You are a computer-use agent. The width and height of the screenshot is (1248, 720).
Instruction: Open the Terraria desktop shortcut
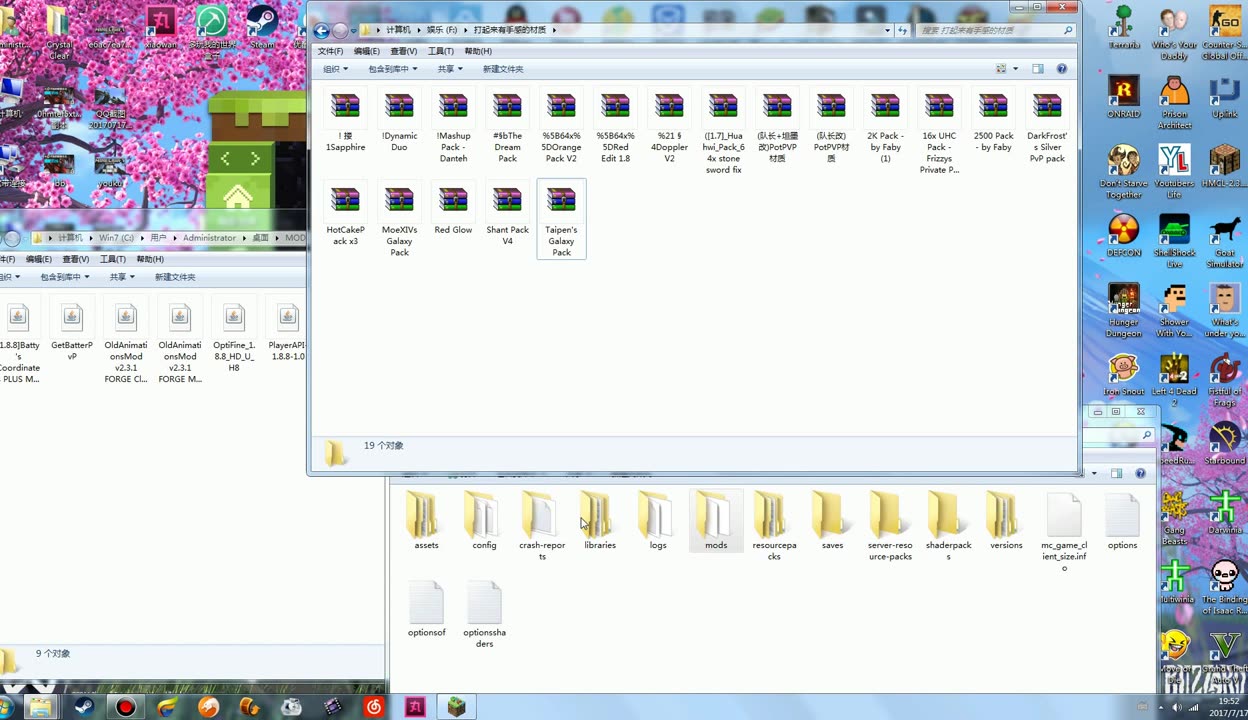coord(1124,27)
